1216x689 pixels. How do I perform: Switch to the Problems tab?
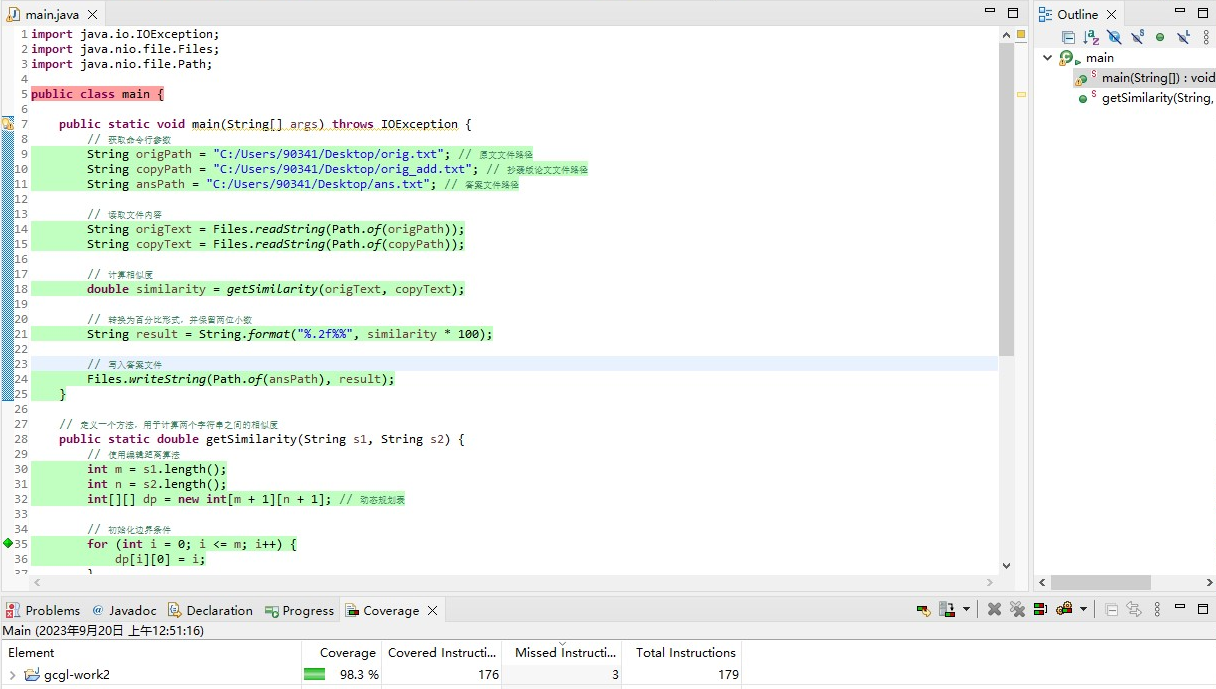tap(43, 610)
